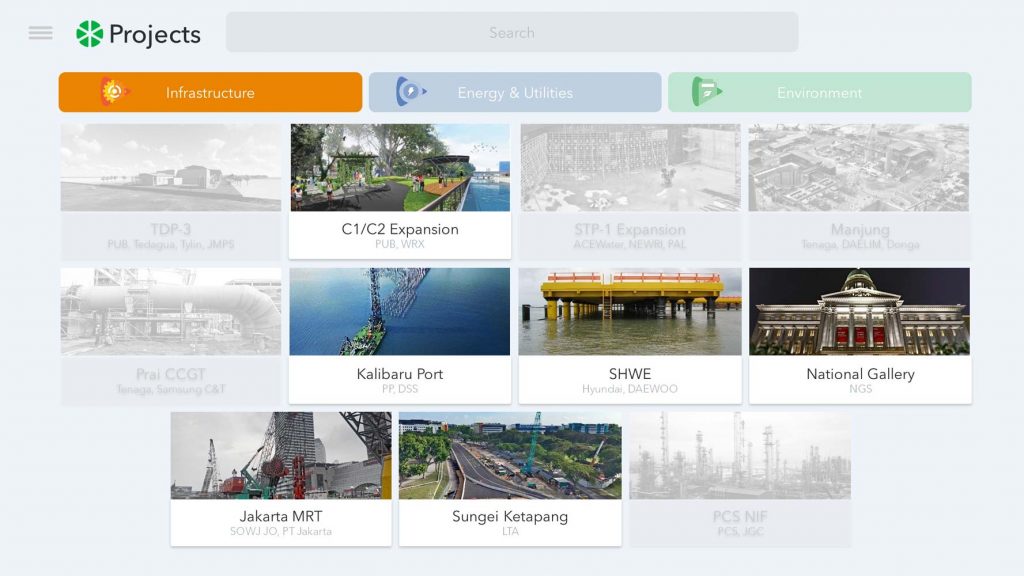Click the "Projects" header title

pyautogui.click(x=155, y=35)
